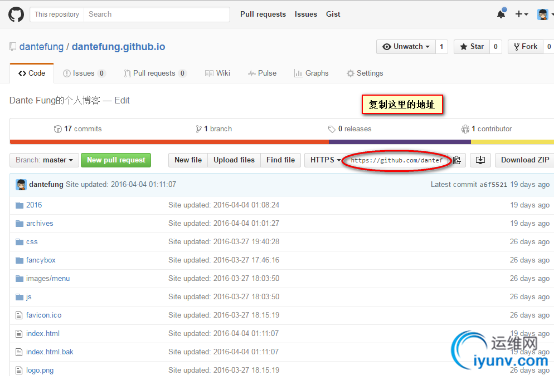Click the copy-to-clipboard icon beside the URL
This screenshot has height=377, width=554.
tap(457, 160)
